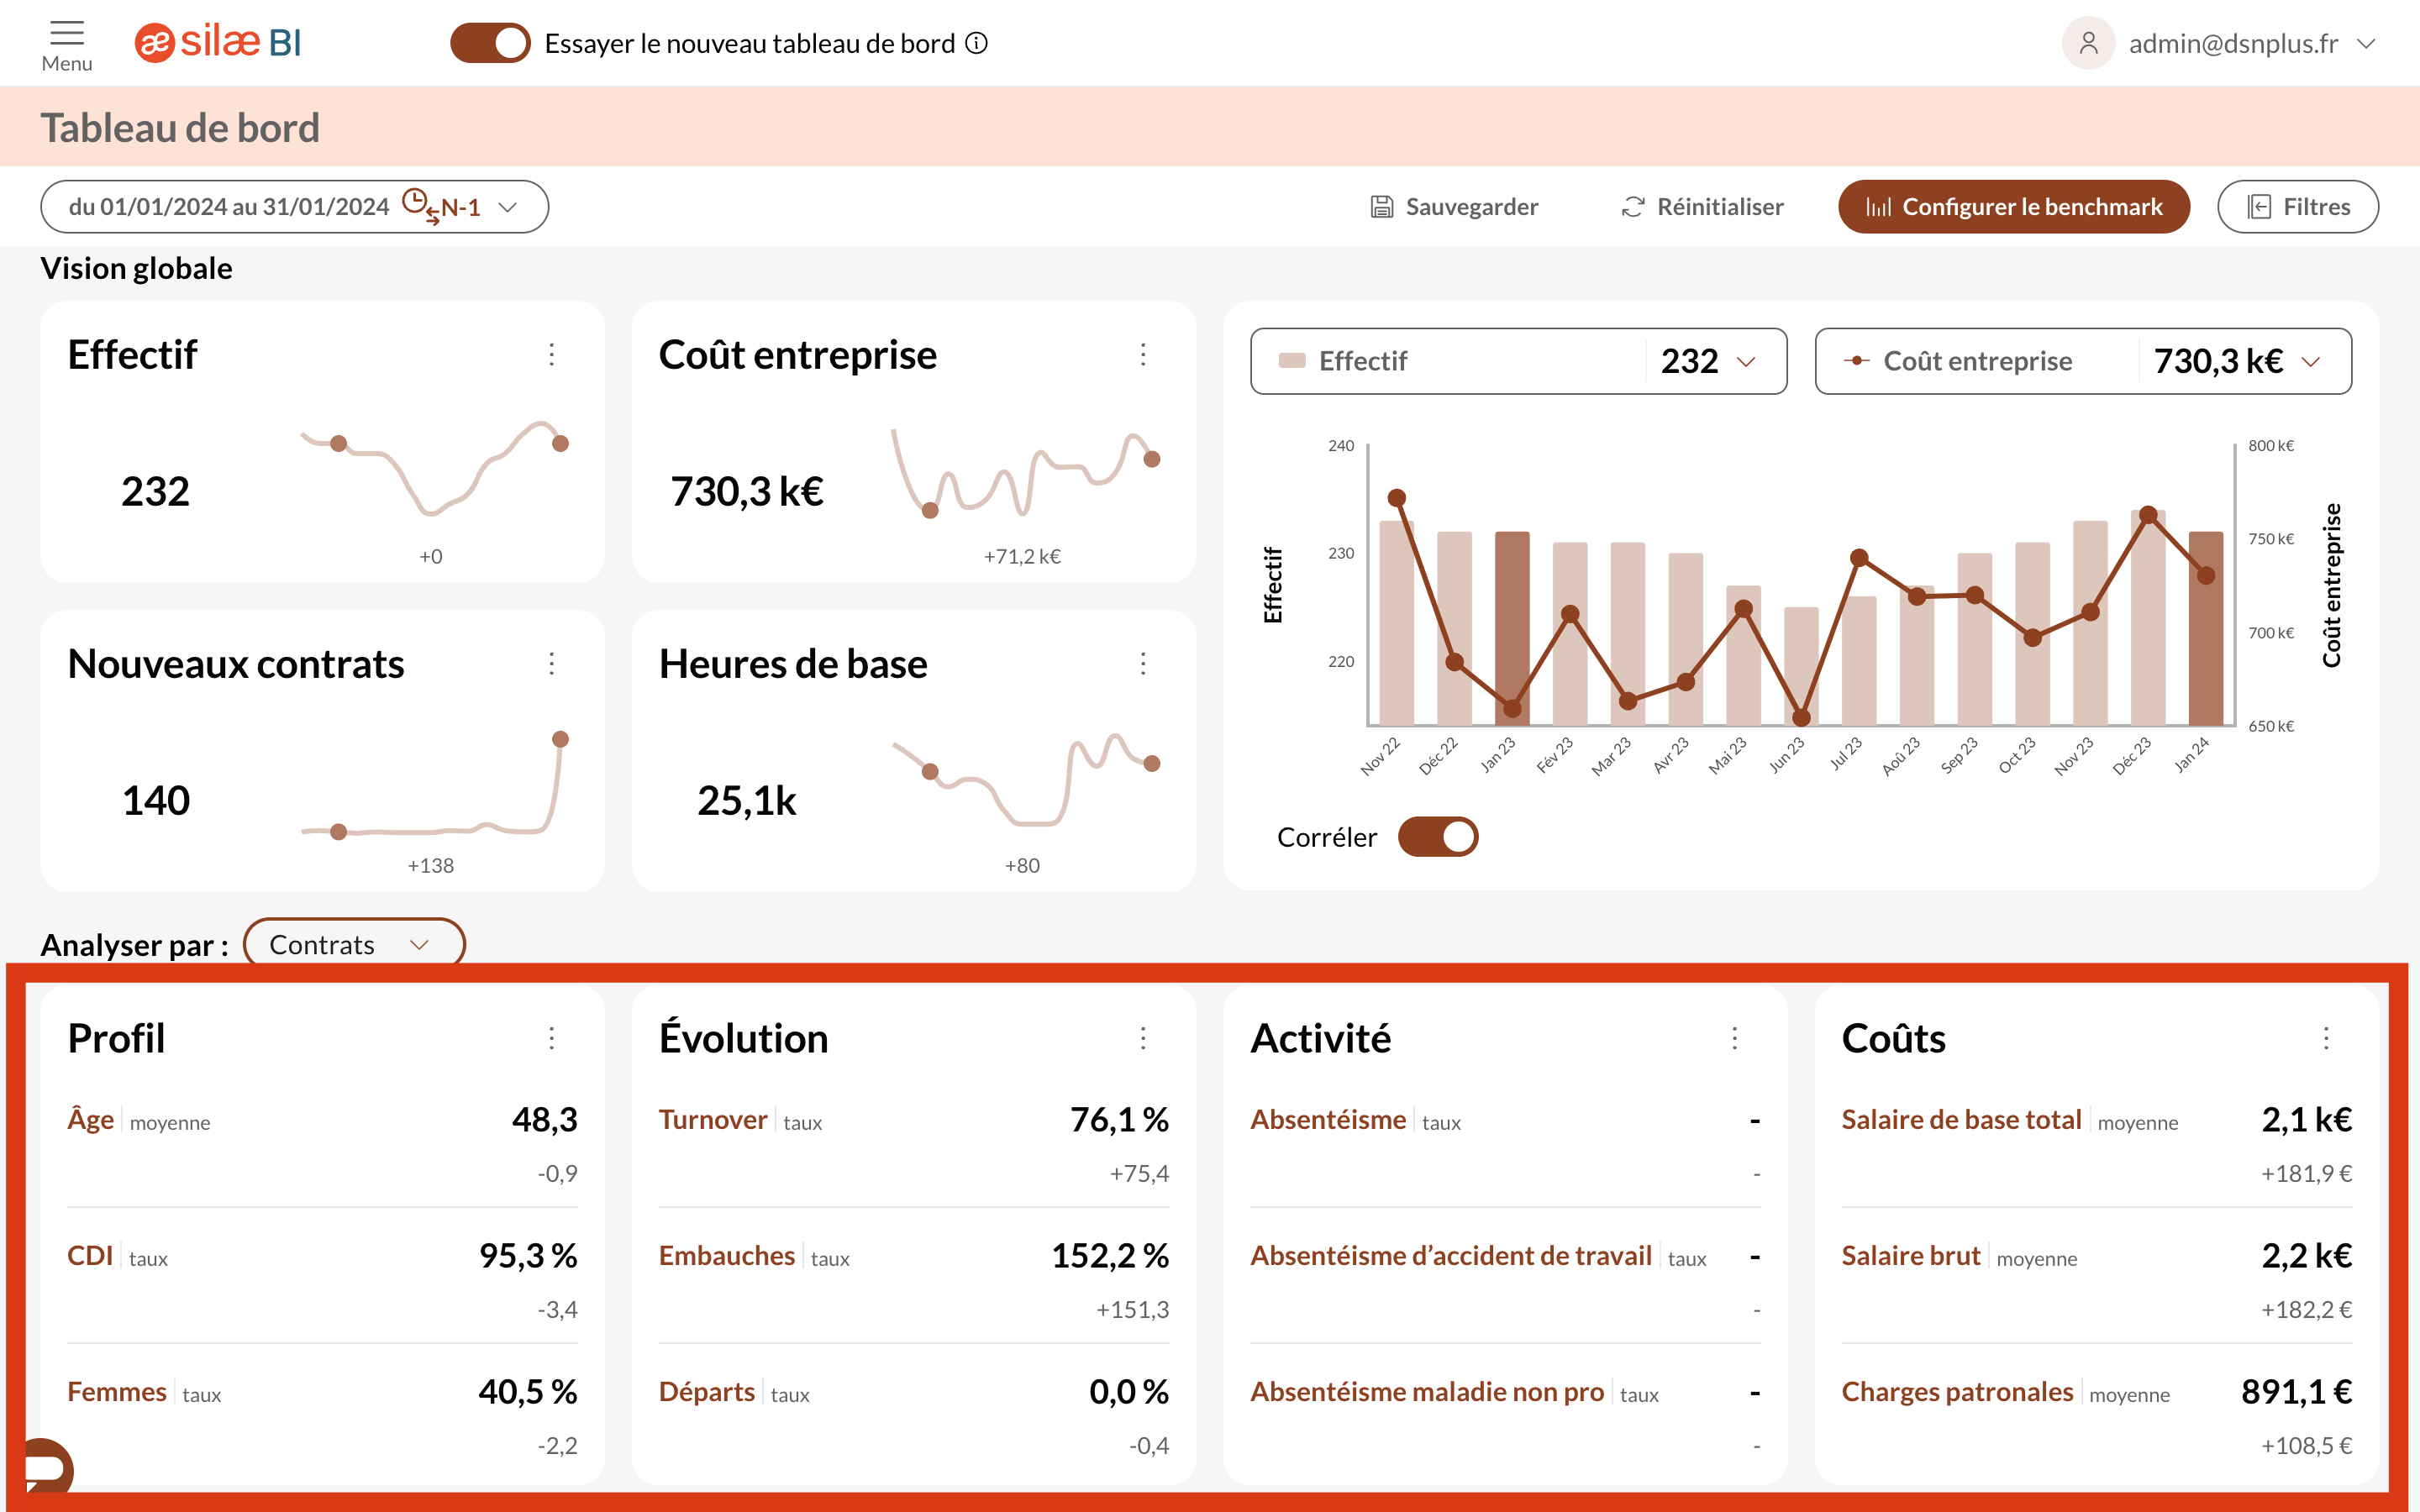Click the user avatar icon
The image size is (2420, 1512).
(x=2088, y=43)
